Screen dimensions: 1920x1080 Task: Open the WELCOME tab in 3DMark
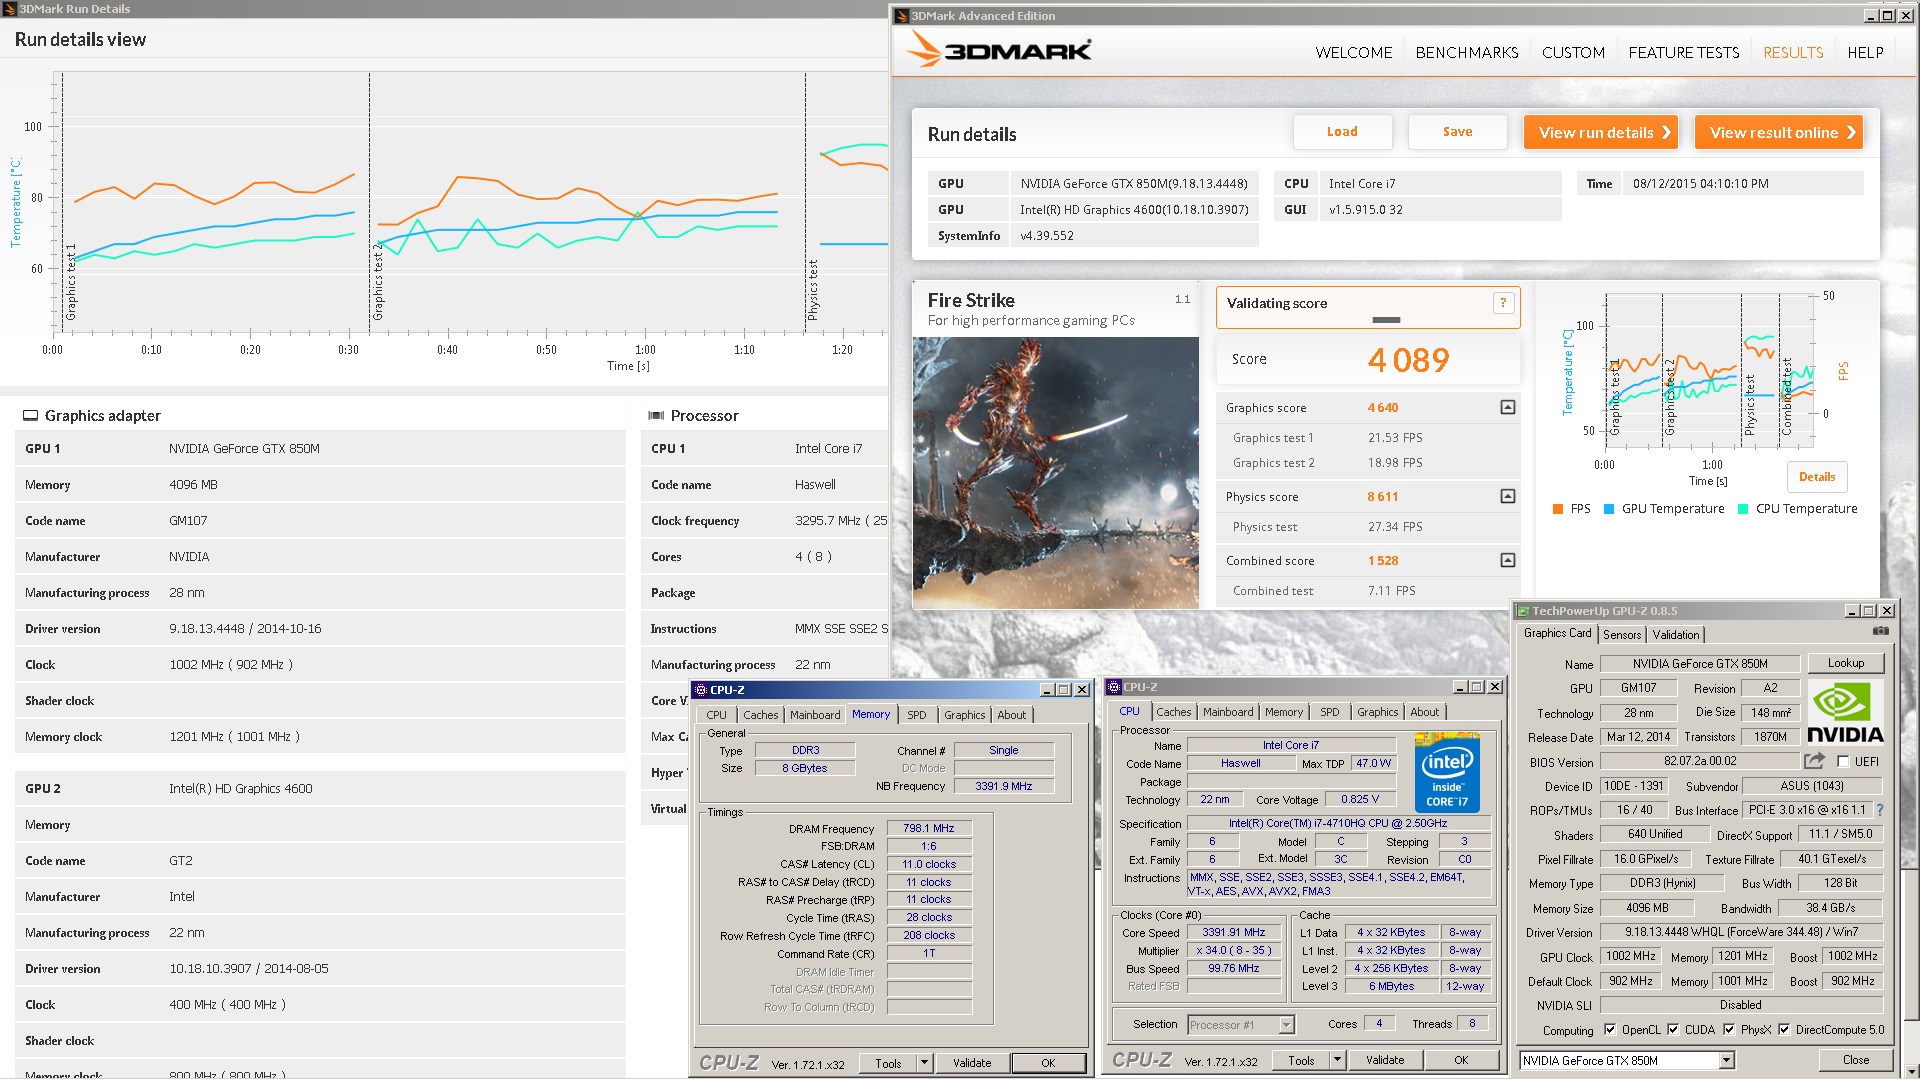(1353, 52)
